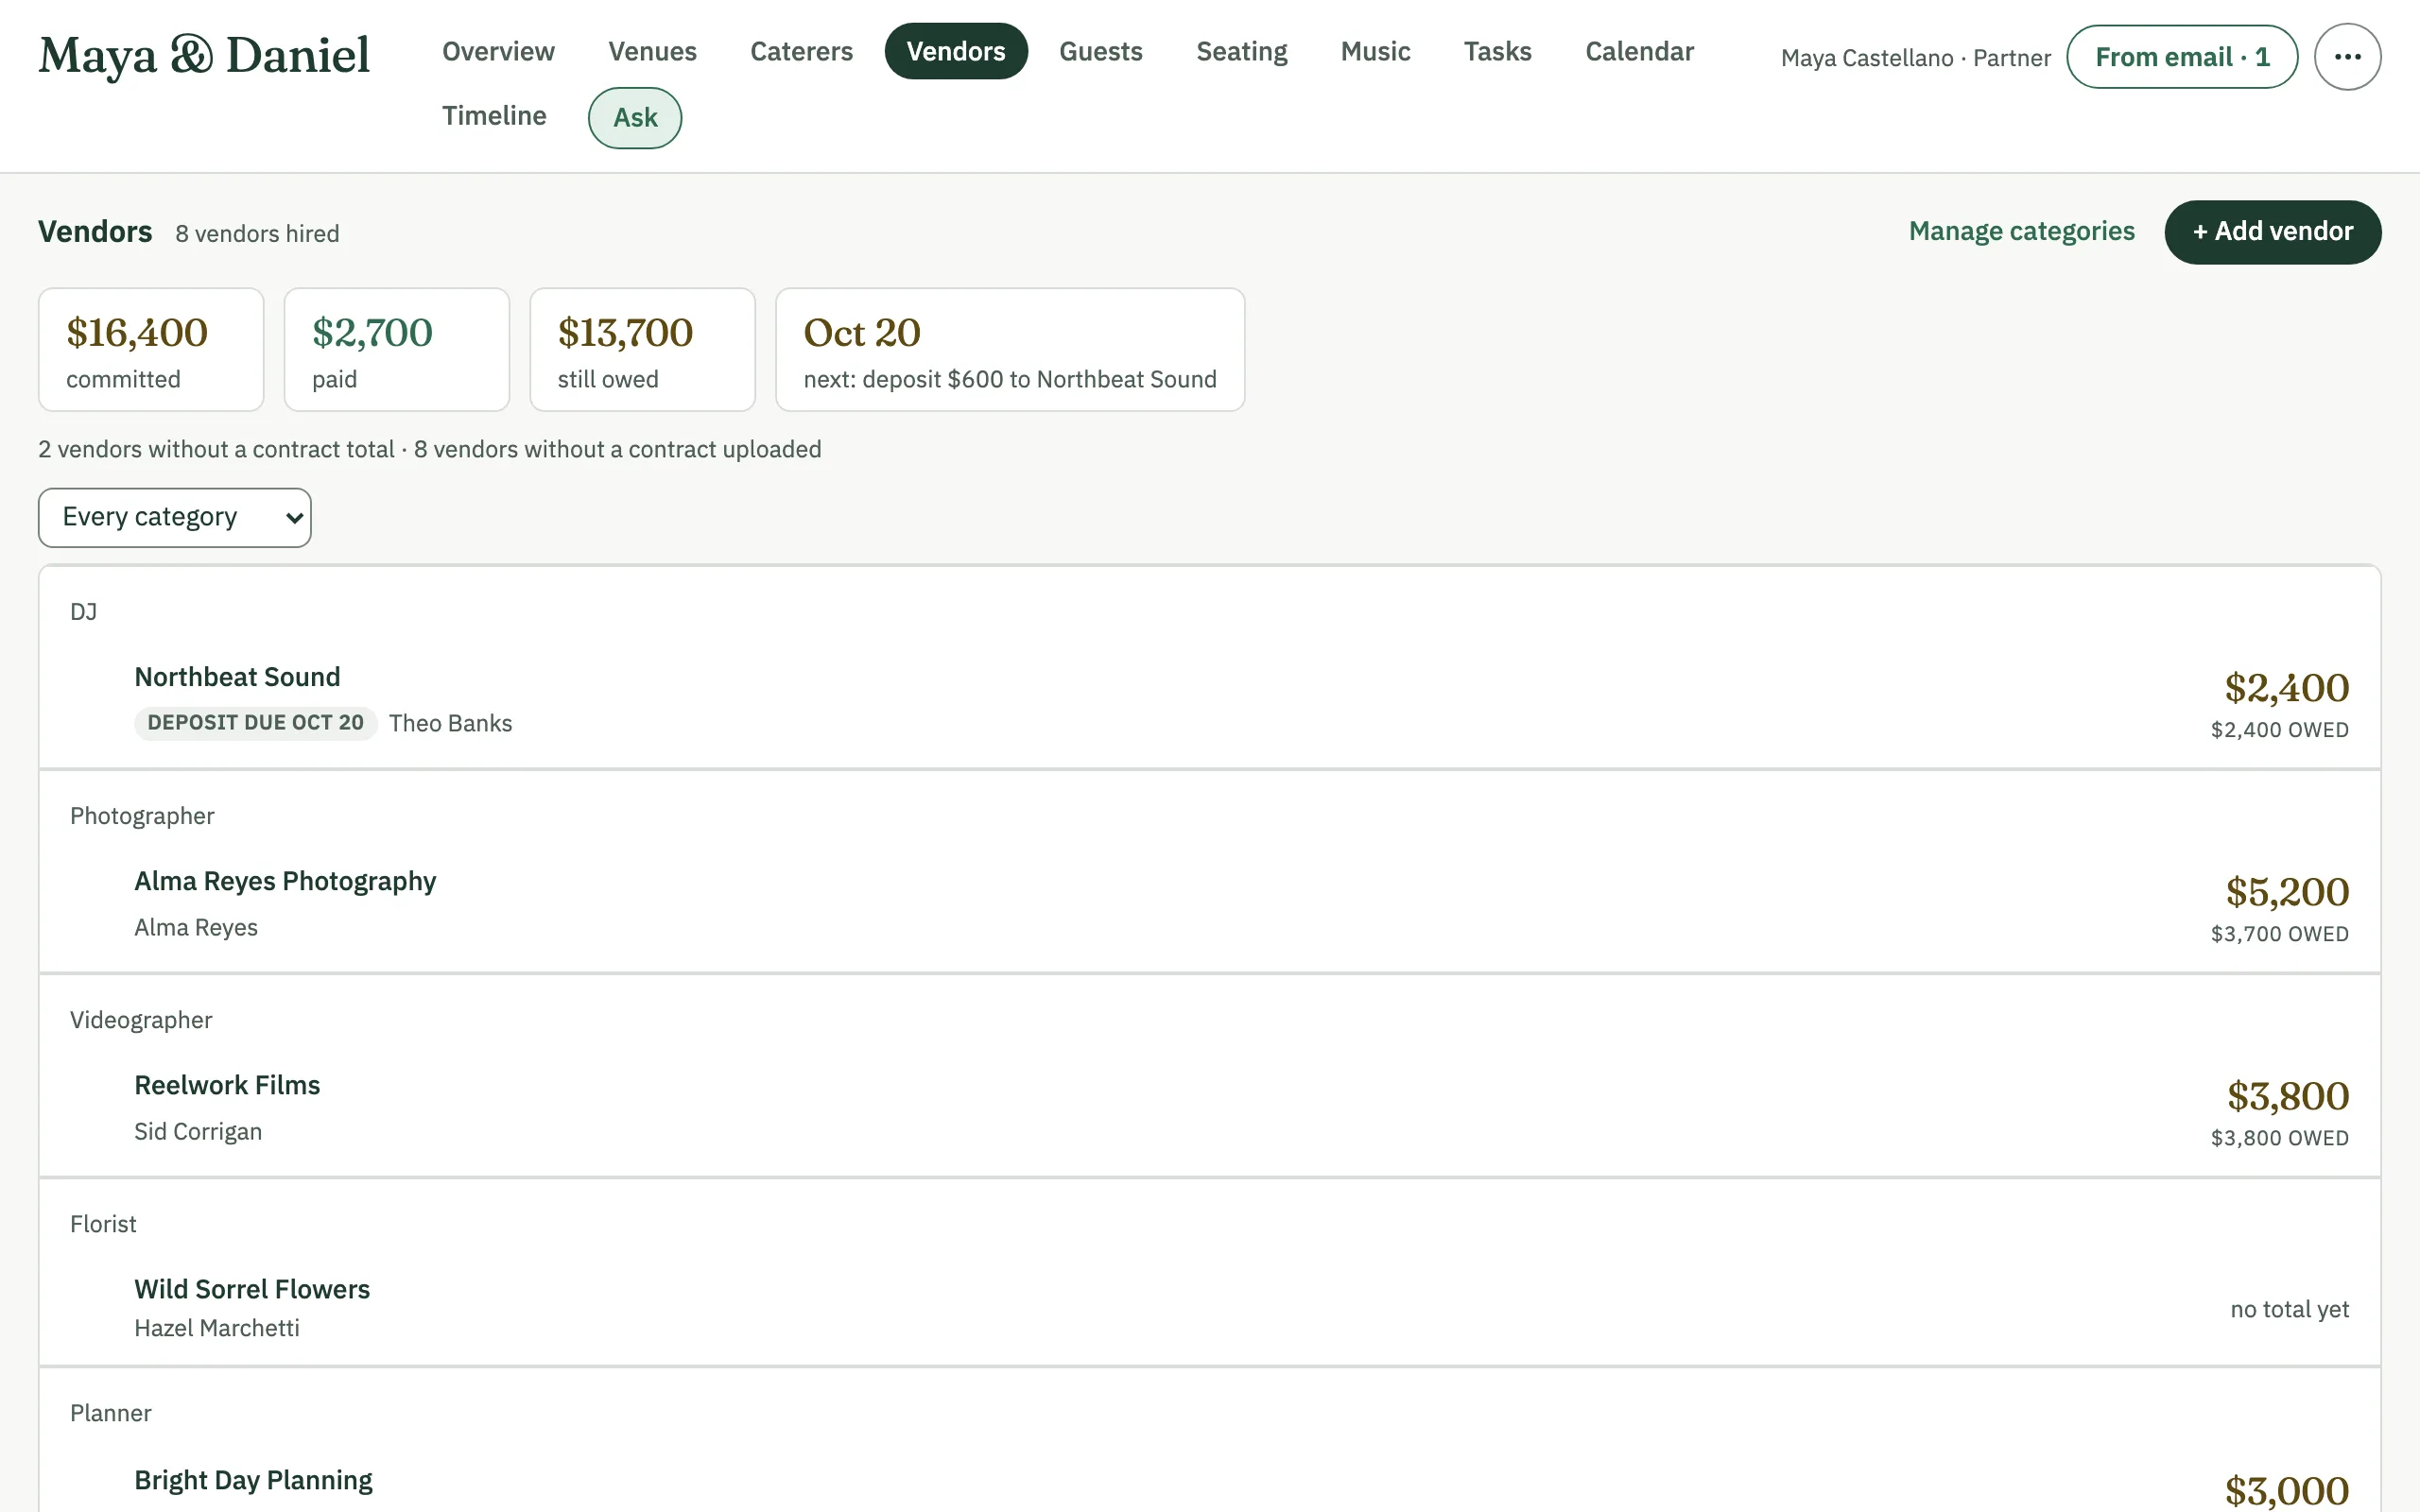This screenshot has width=2420, height=1512.
Task: Click the $13,700 still owed card
Action: click(642, 350)
